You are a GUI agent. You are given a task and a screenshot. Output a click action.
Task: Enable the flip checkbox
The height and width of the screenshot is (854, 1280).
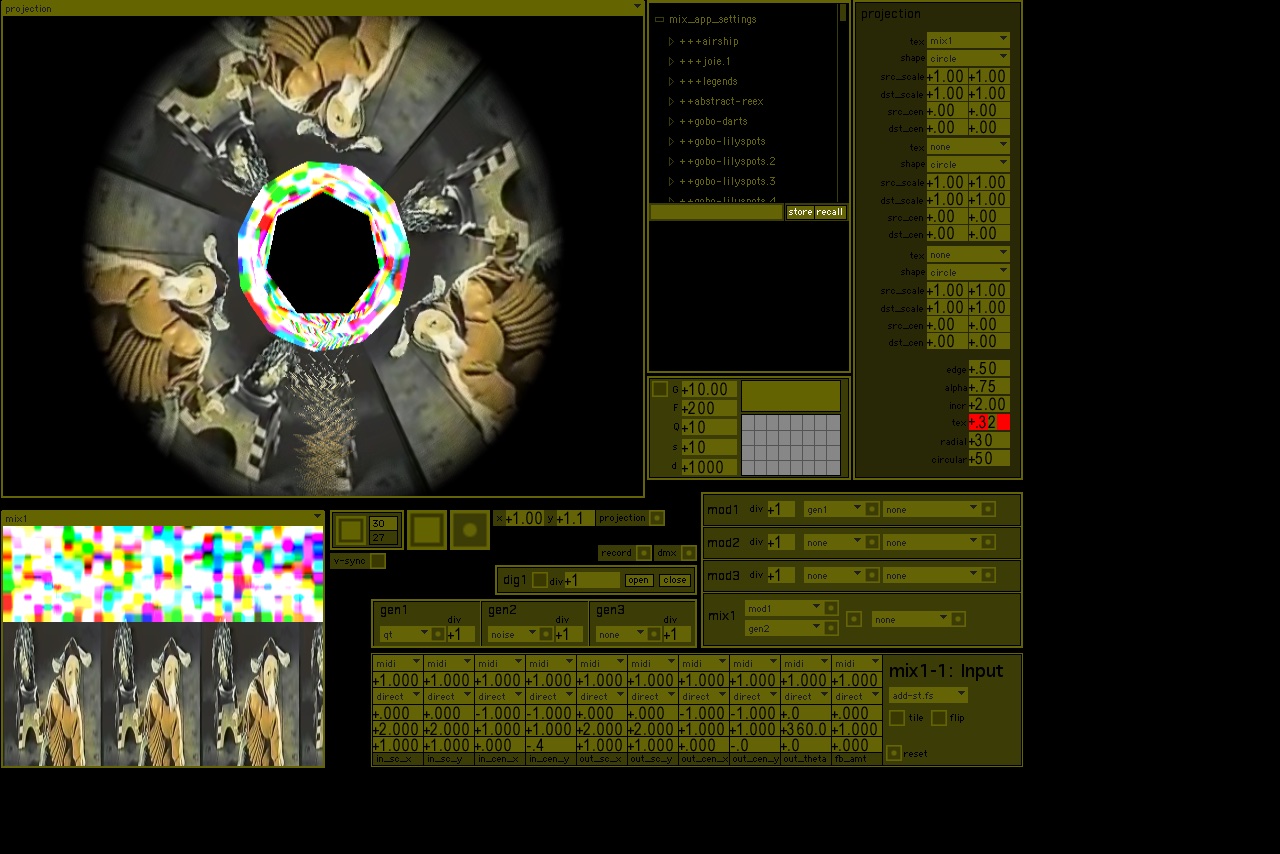[x=939, y=718]
